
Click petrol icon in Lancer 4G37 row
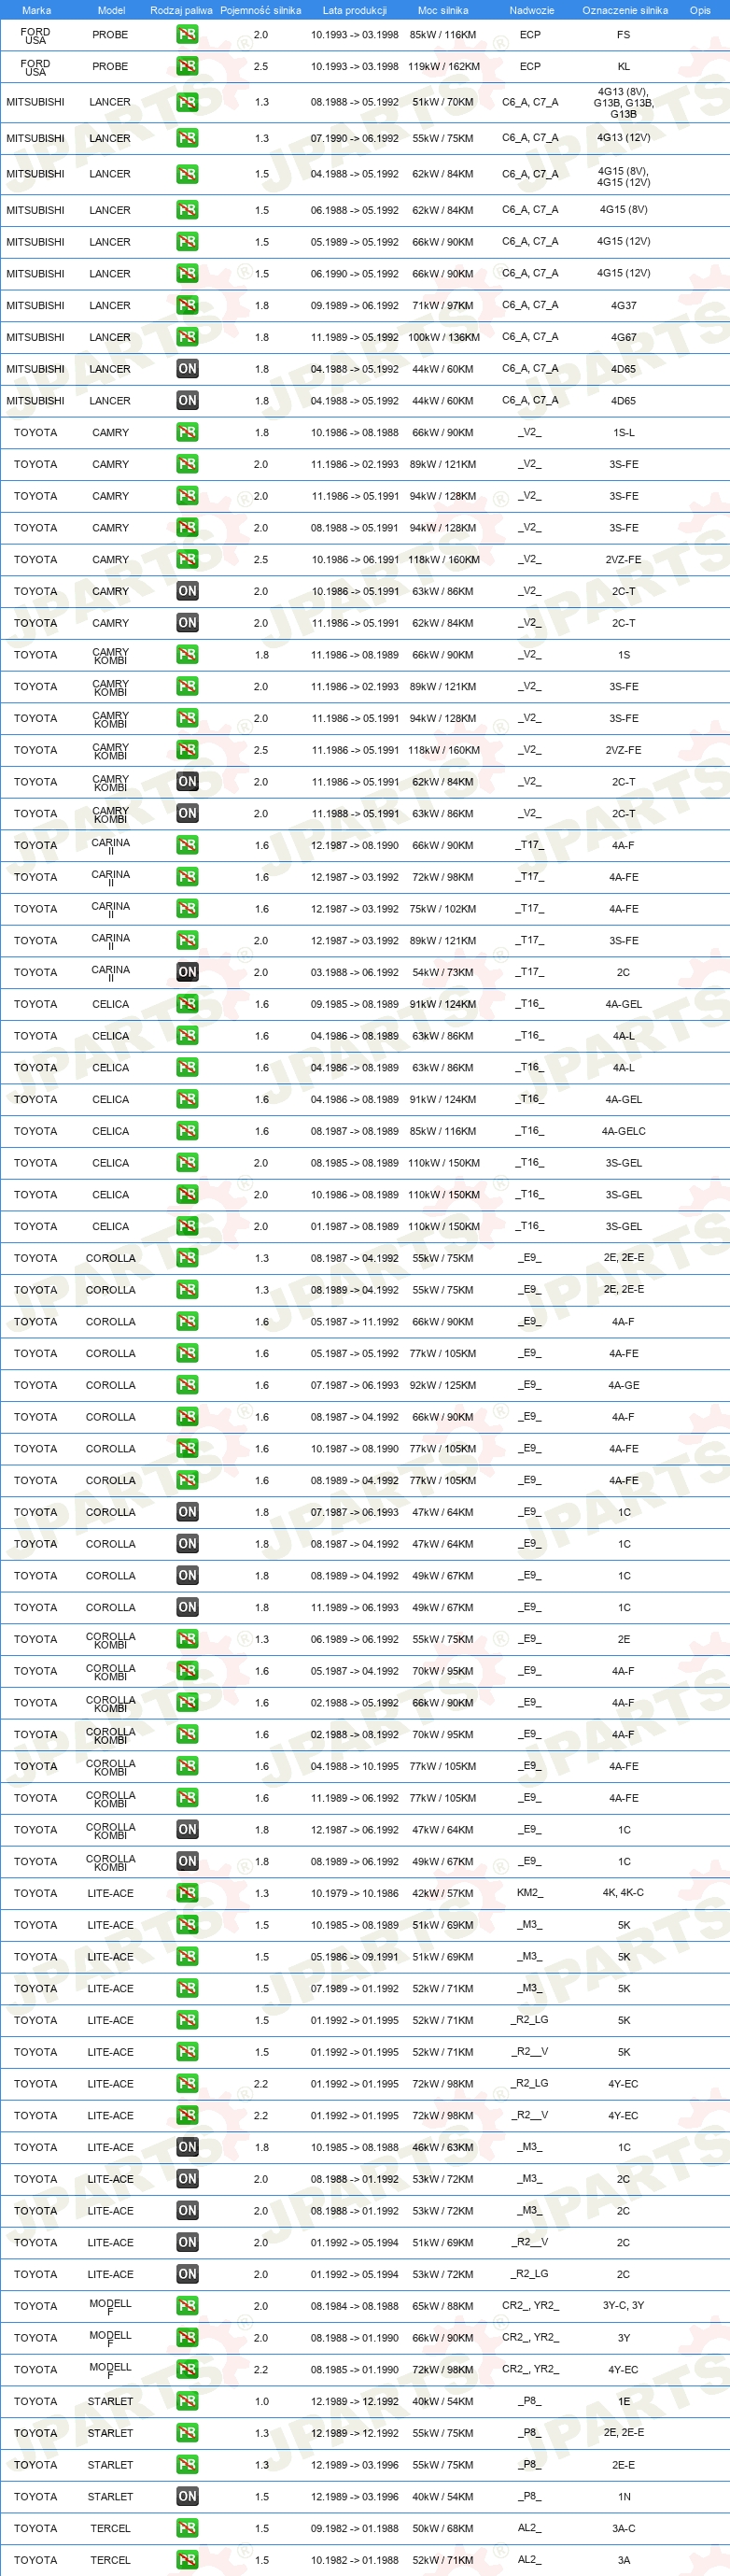click(x=187, y=305)
